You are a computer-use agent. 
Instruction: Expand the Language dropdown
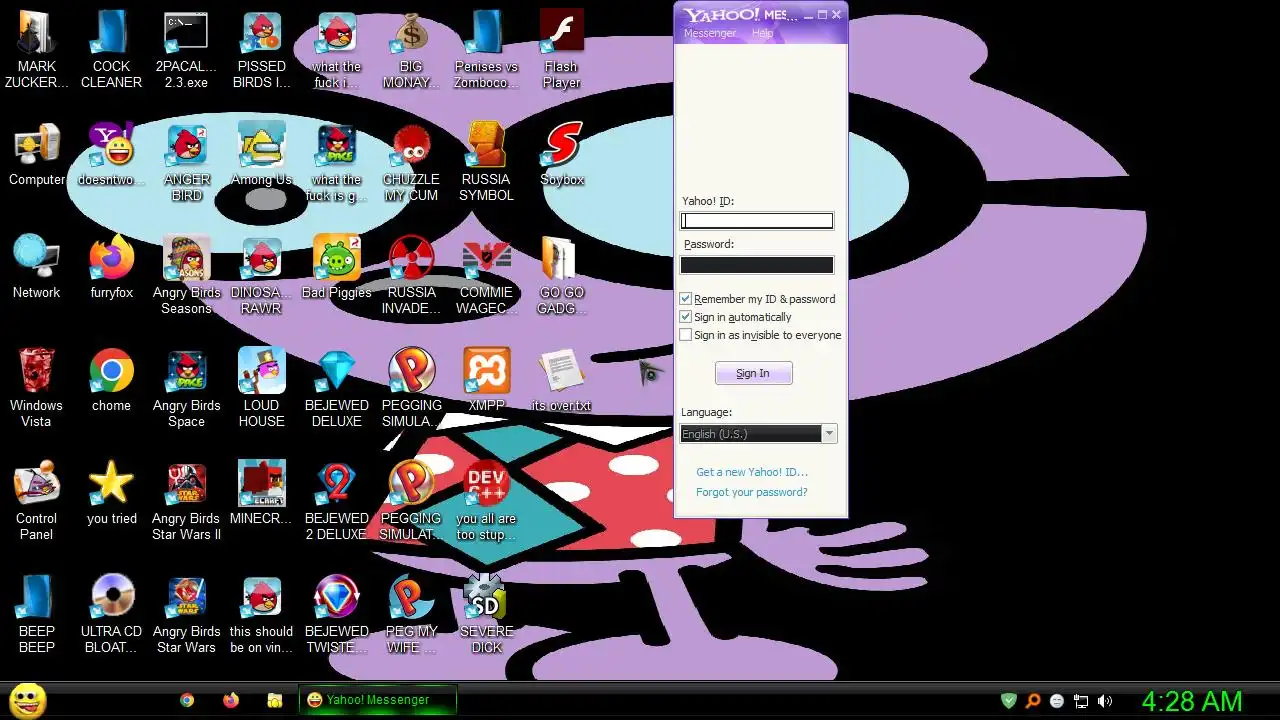click(829, 434)
